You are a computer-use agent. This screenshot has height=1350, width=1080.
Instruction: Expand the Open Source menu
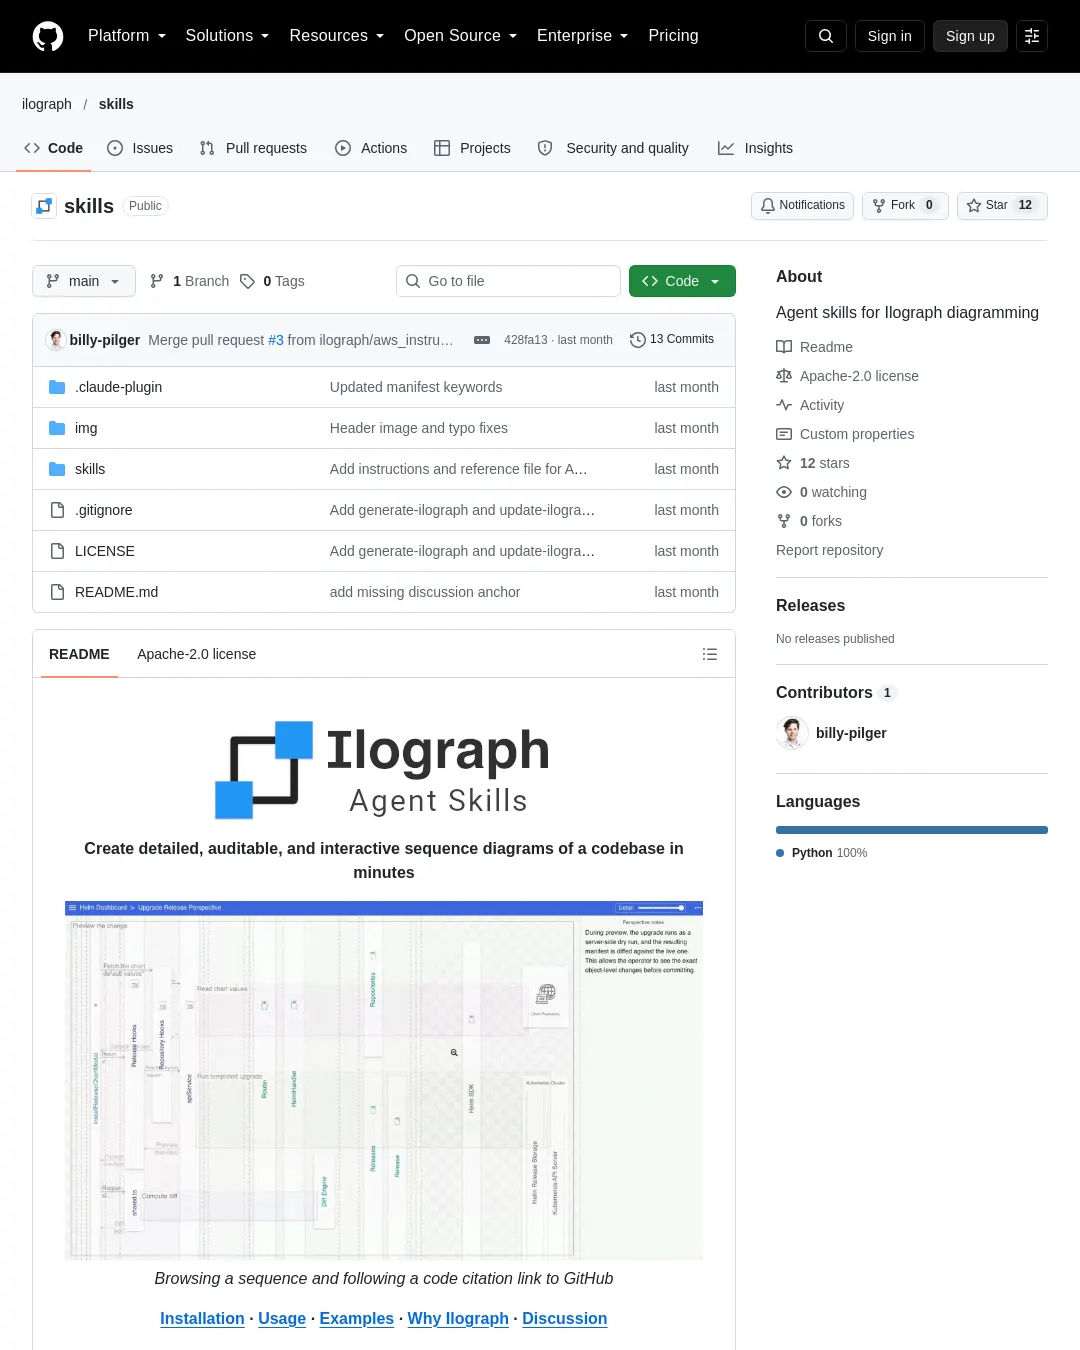coord(460,36)
